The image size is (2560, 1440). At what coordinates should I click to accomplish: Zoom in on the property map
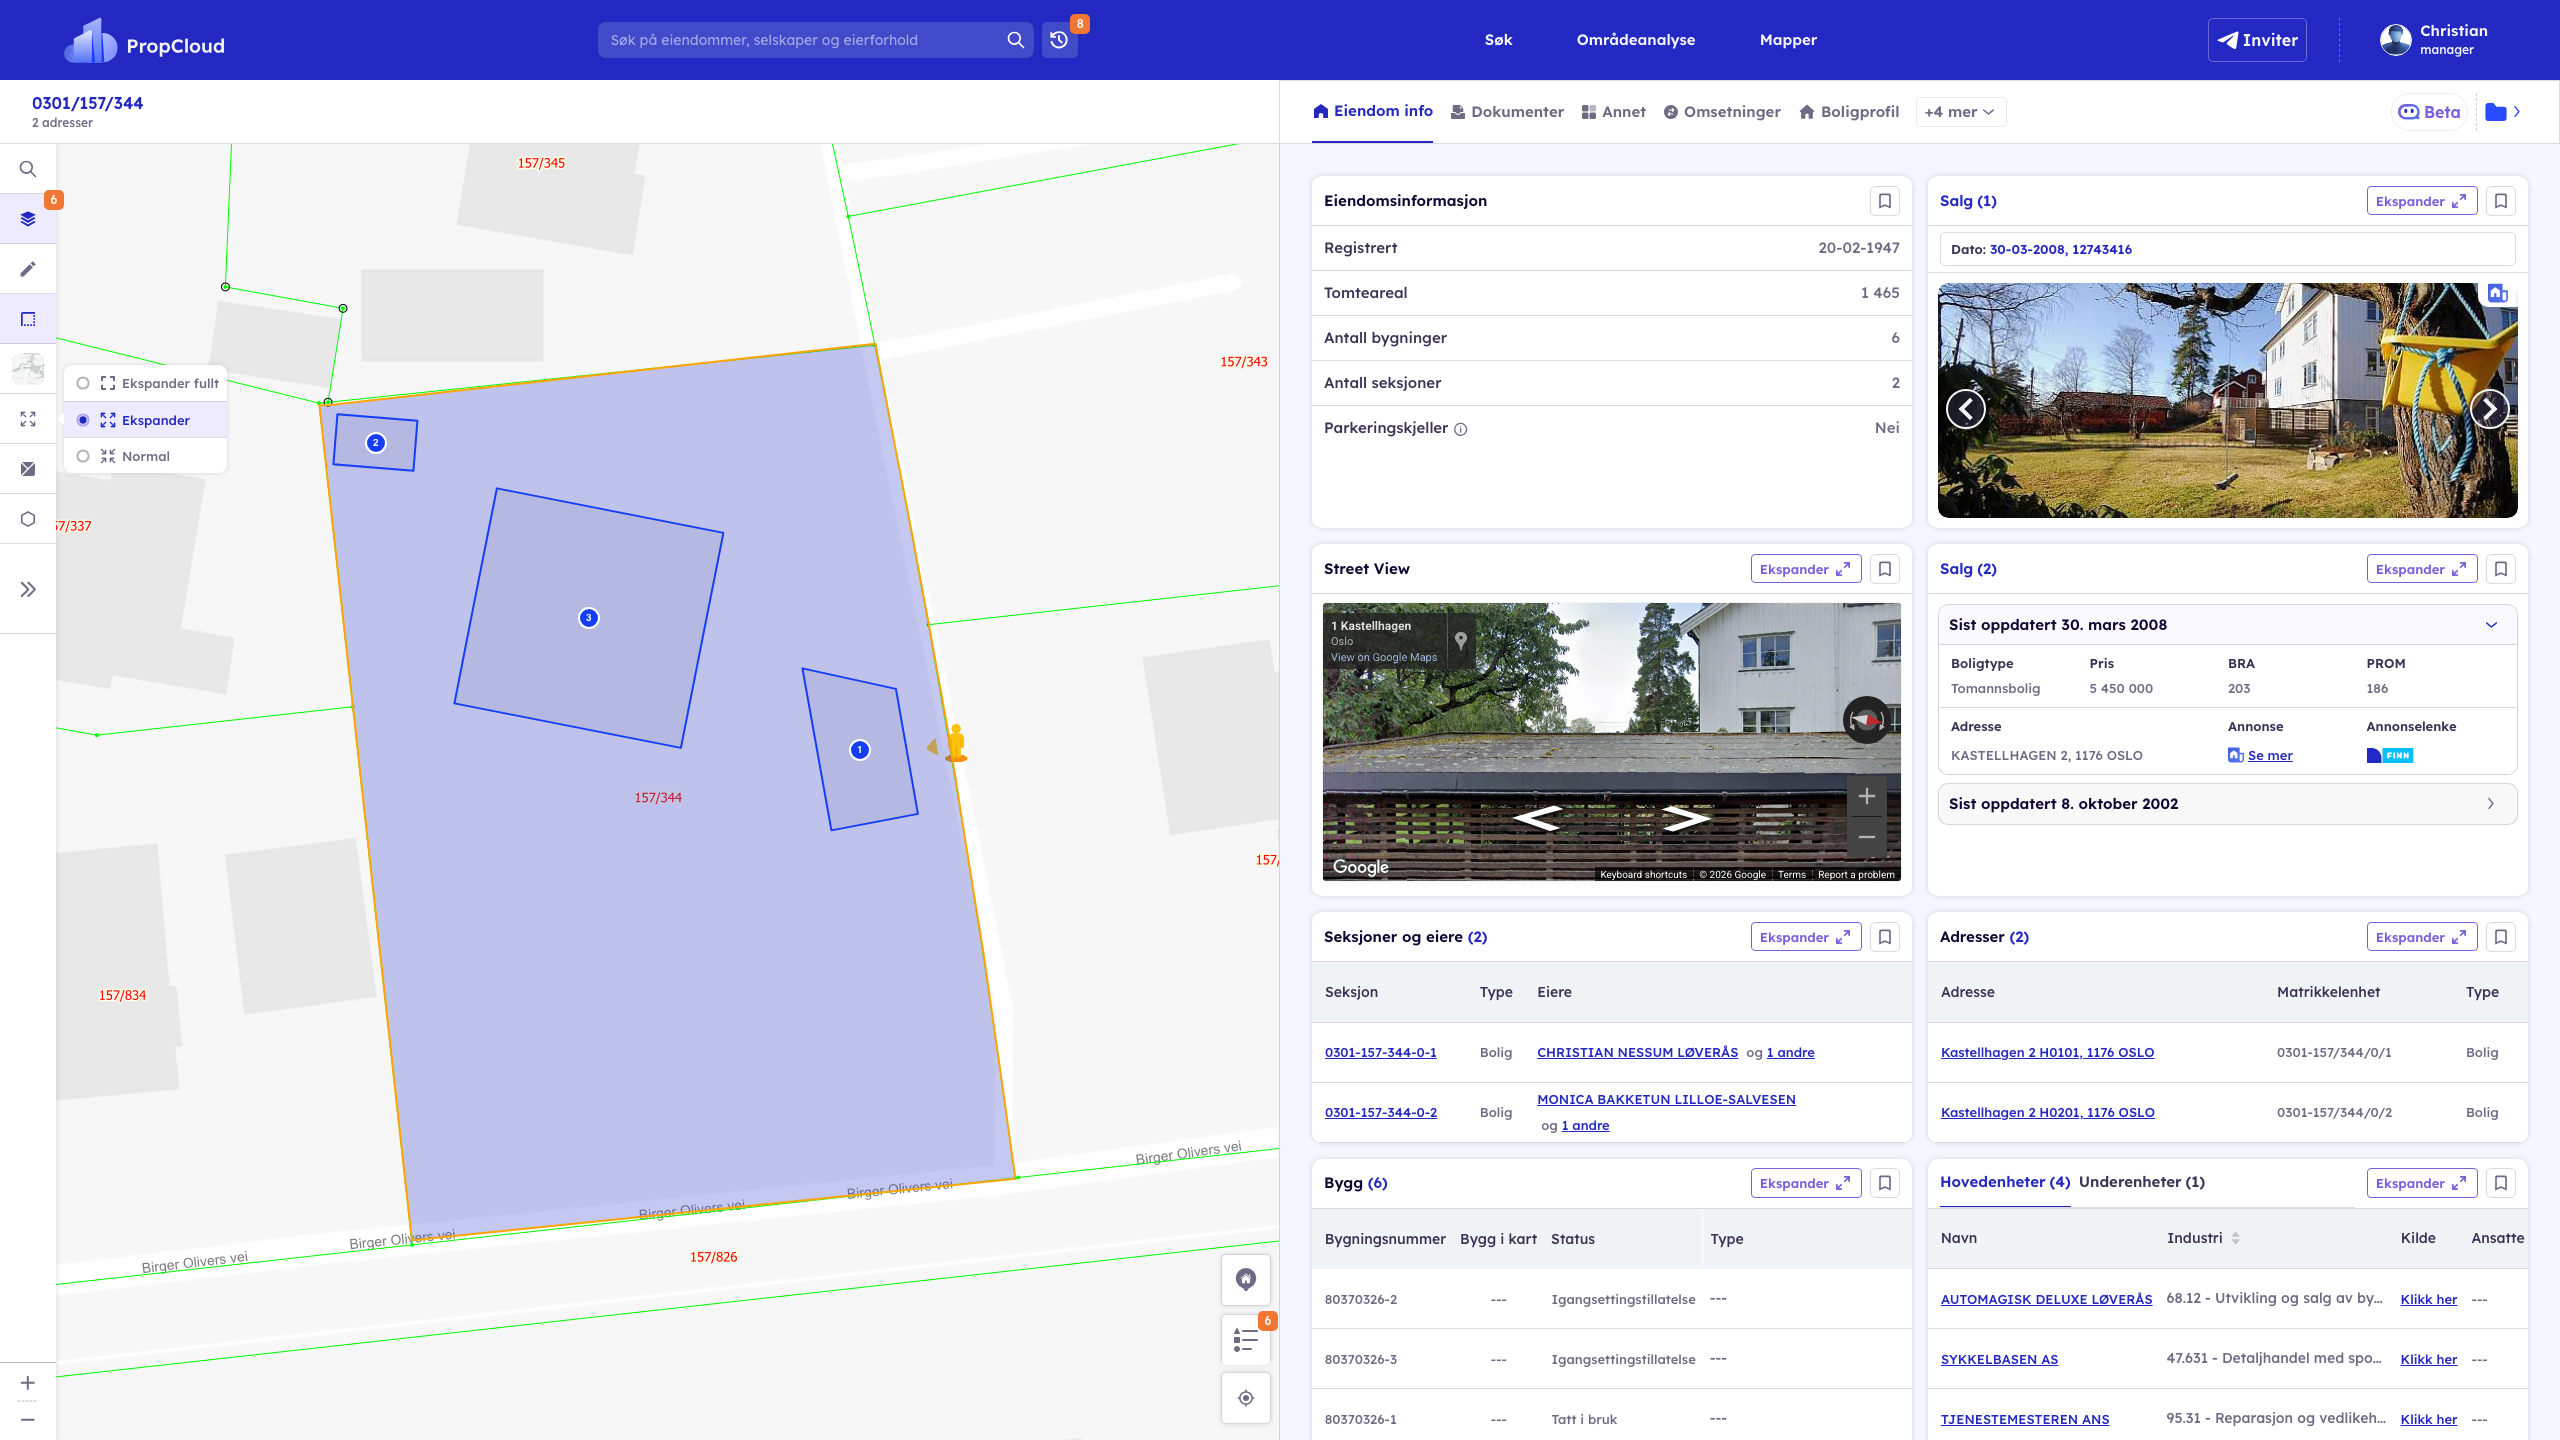click(28, 1383)
